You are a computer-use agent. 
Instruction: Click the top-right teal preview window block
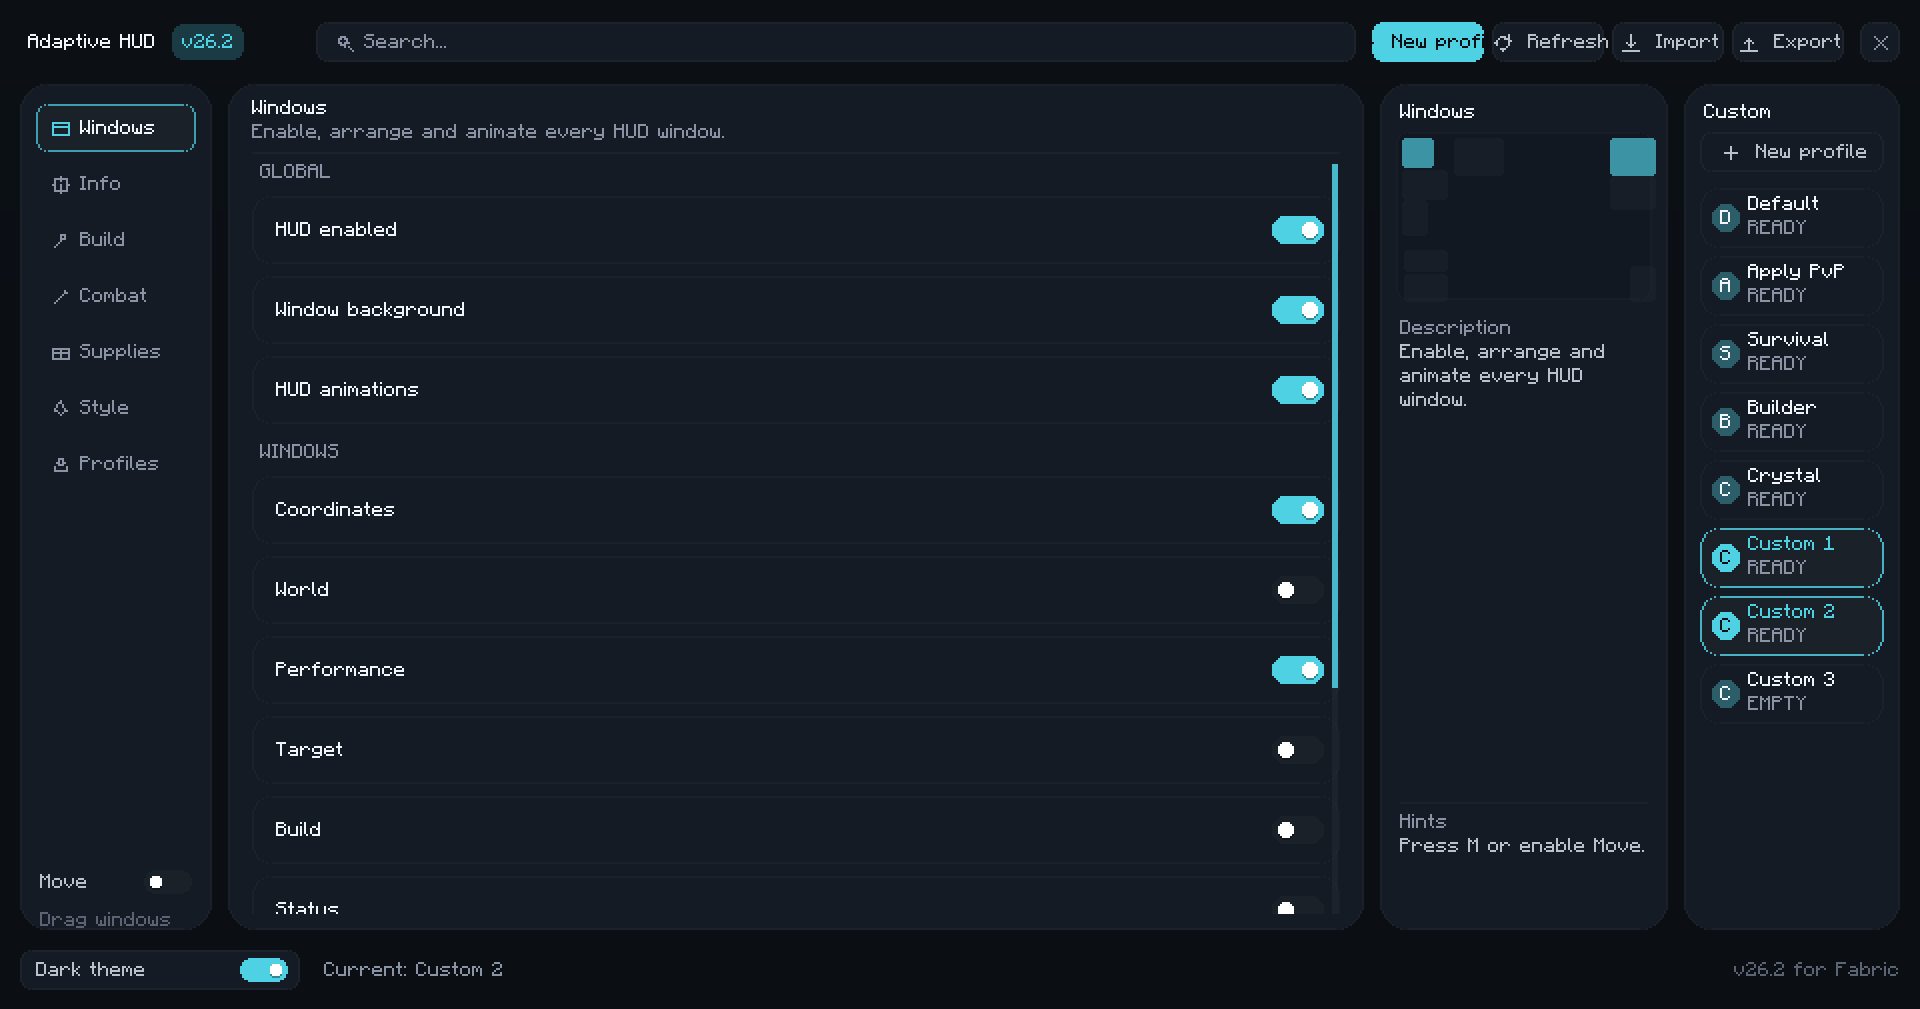click(1633, 157)
